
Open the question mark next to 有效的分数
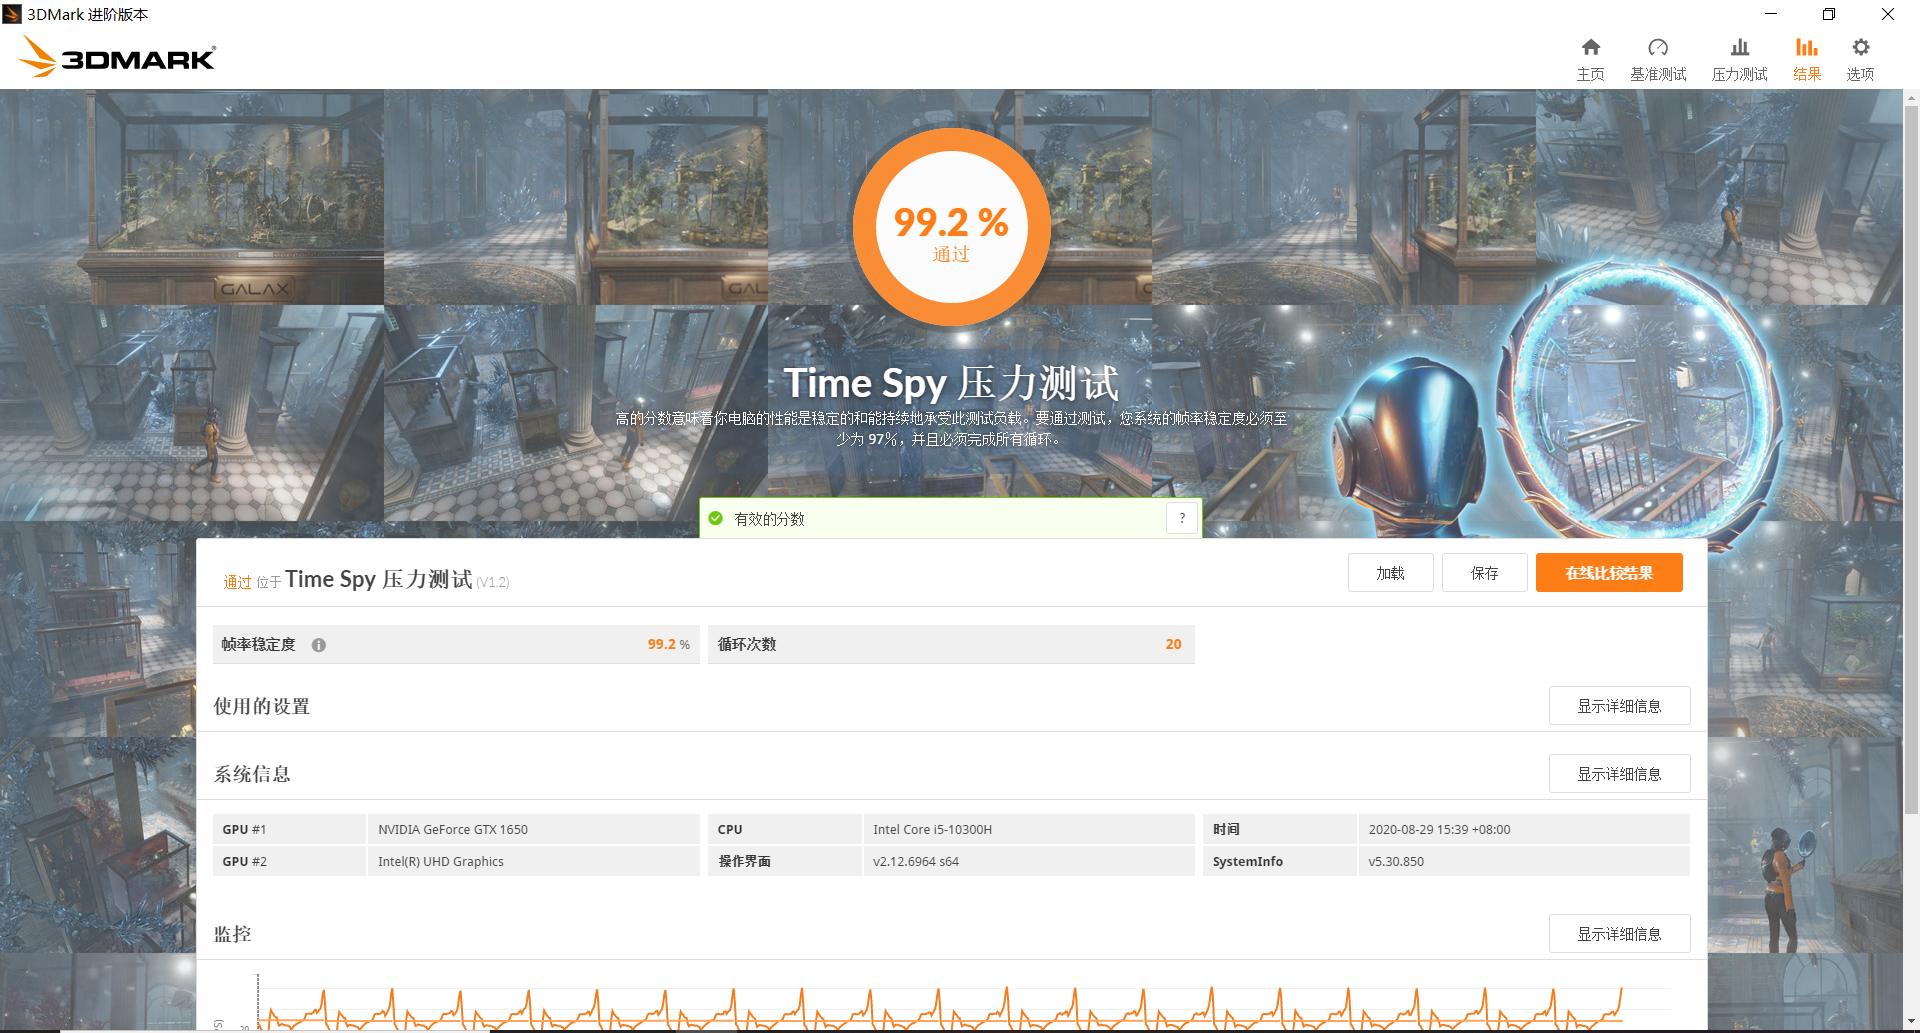coord(1182,518)
